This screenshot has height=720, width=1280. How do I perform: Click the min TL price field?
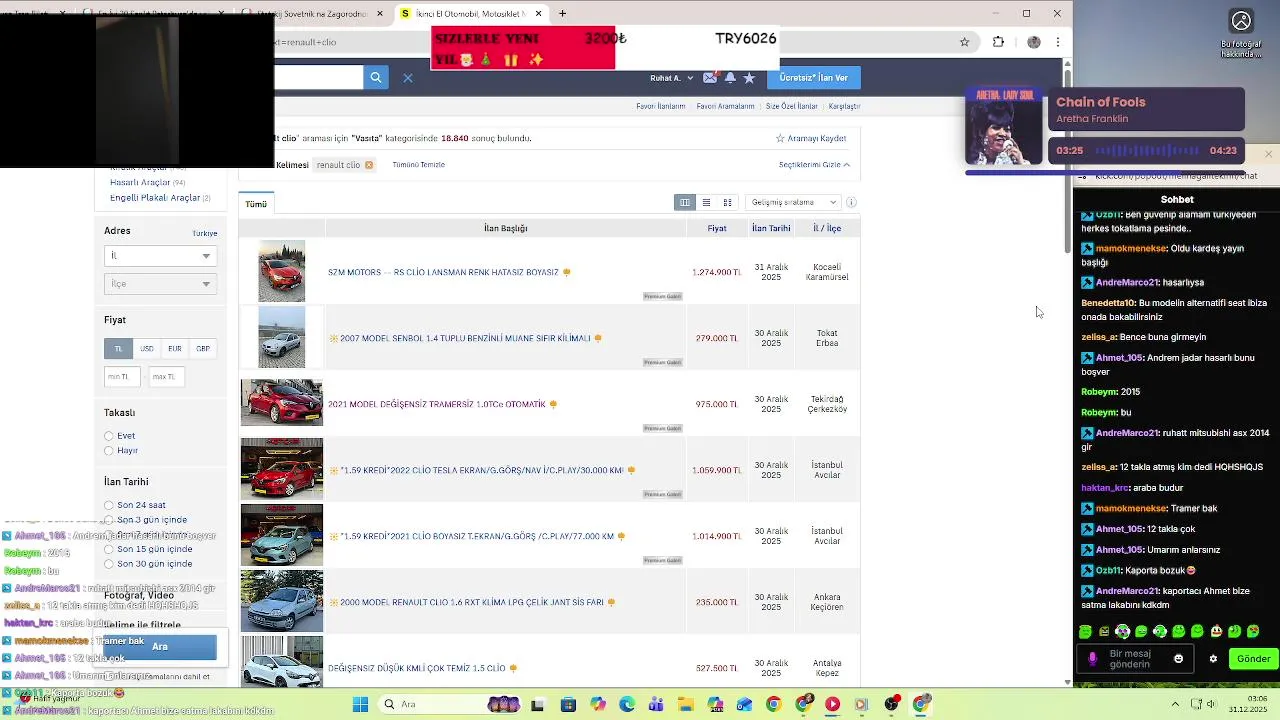122,377
